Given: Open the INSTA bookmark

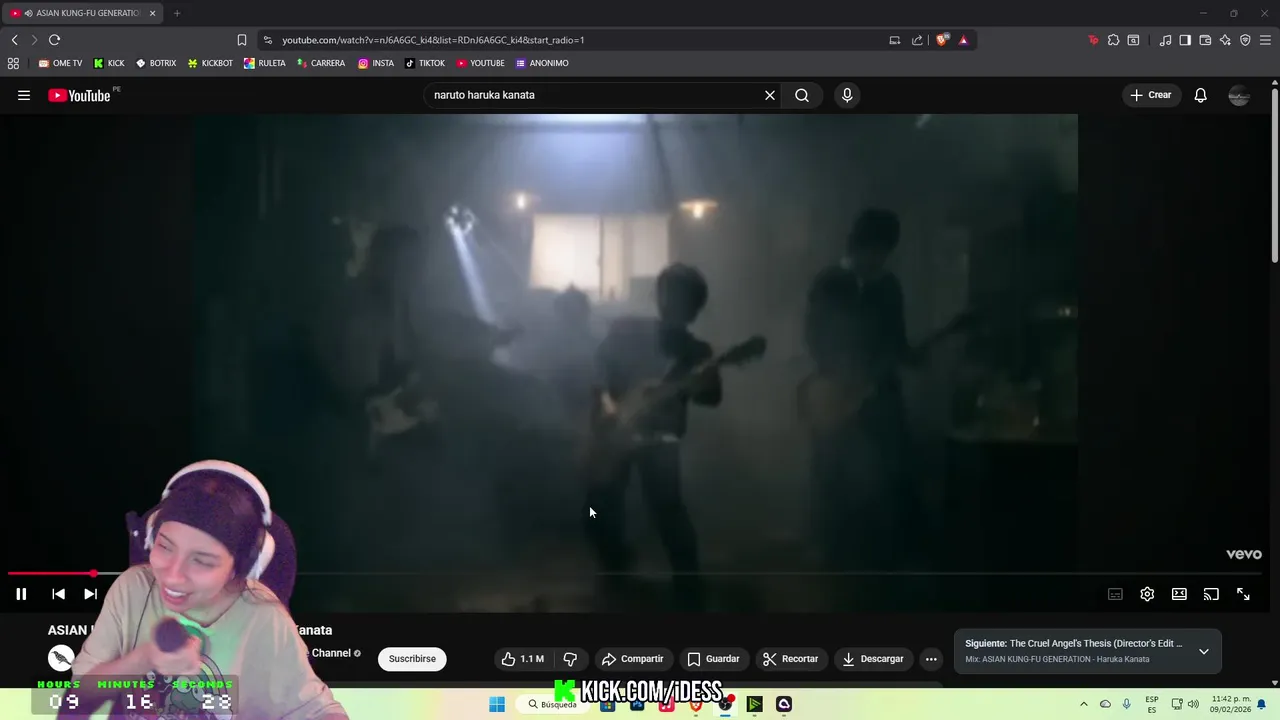Looking at the screenshot, I should pyautogui.click(x=376, y=63).
